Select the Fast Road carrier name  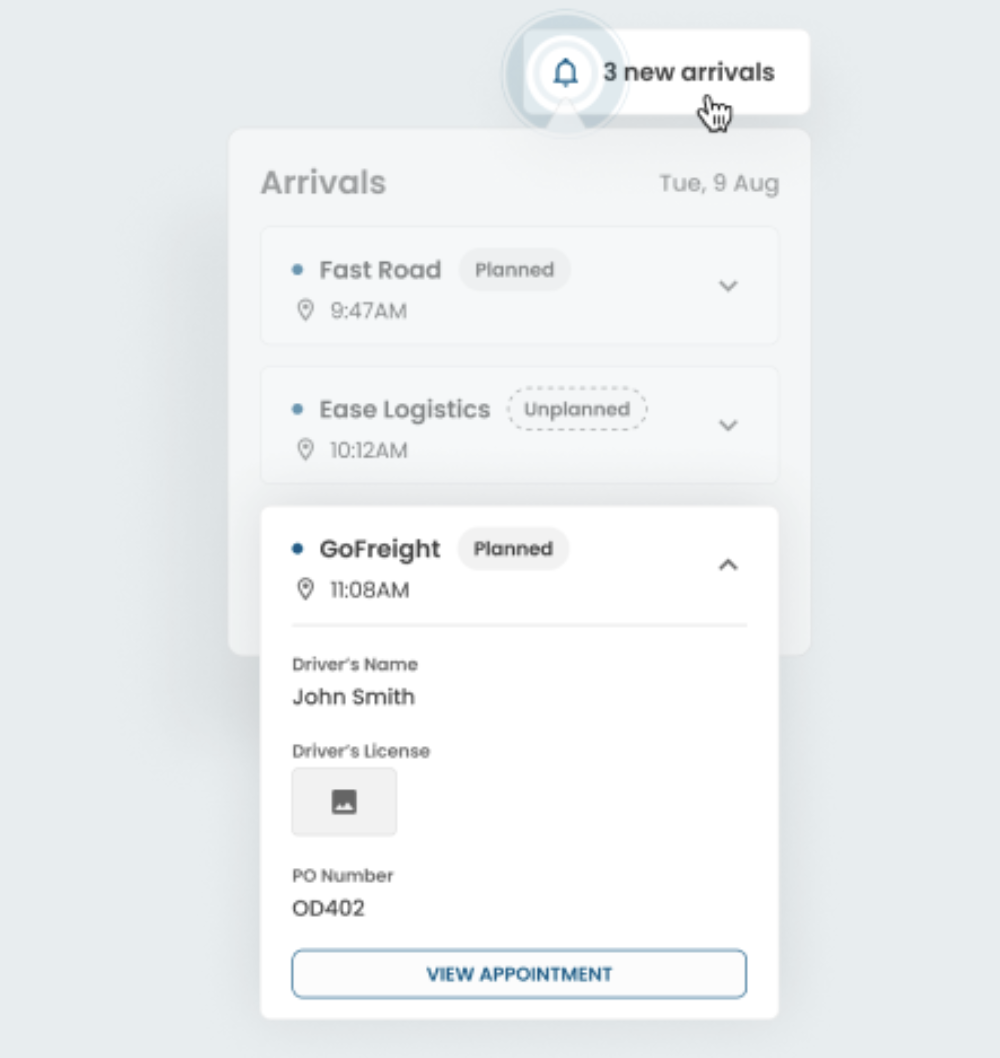click(380, 270)
